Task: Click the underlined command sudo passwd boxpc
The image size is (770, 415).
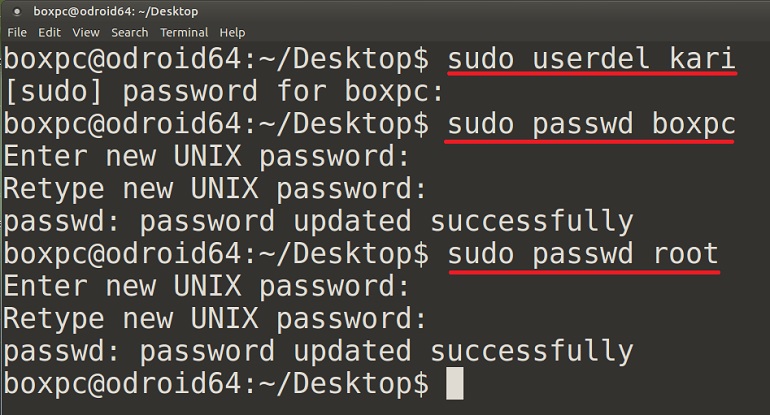Action: tap(591, 124)
